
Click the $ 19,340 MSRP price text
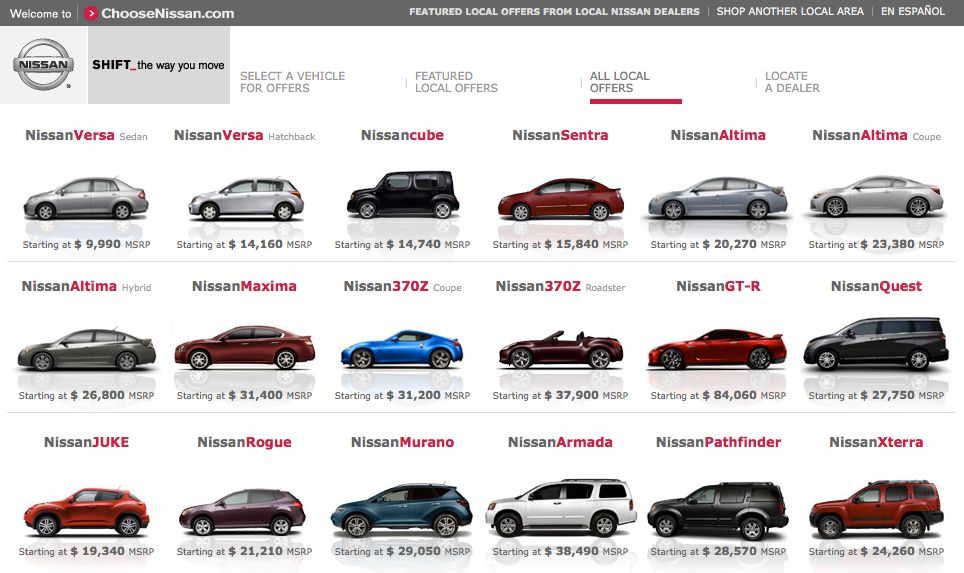click(x=113, y=551)
